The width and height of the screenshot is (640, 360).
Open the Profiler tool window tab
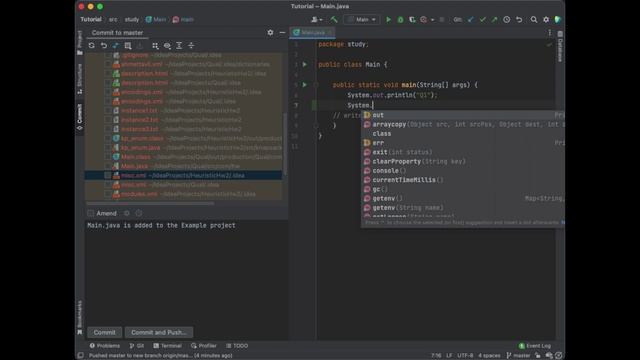204,346
